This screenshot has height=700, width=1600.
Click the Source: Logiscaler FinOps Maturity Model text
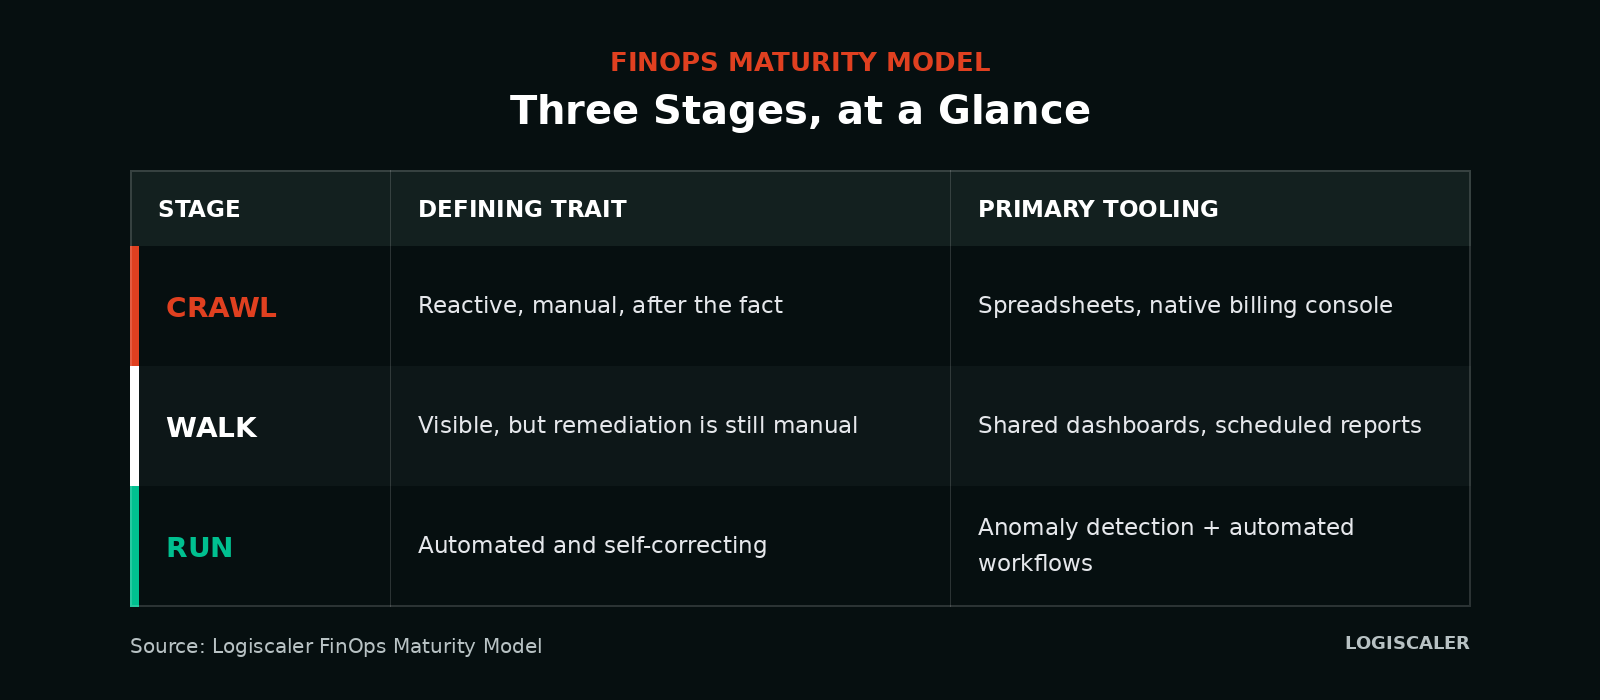coord(336,647)
